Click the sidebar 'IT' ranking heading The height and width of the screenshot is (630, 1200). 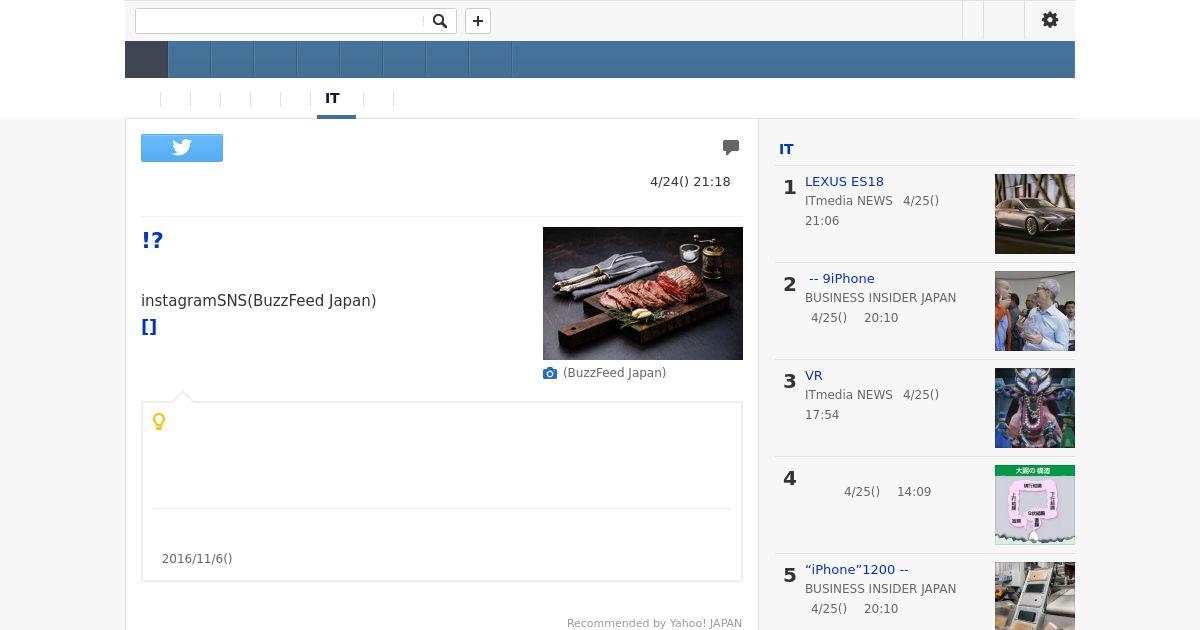coord(786,149)
